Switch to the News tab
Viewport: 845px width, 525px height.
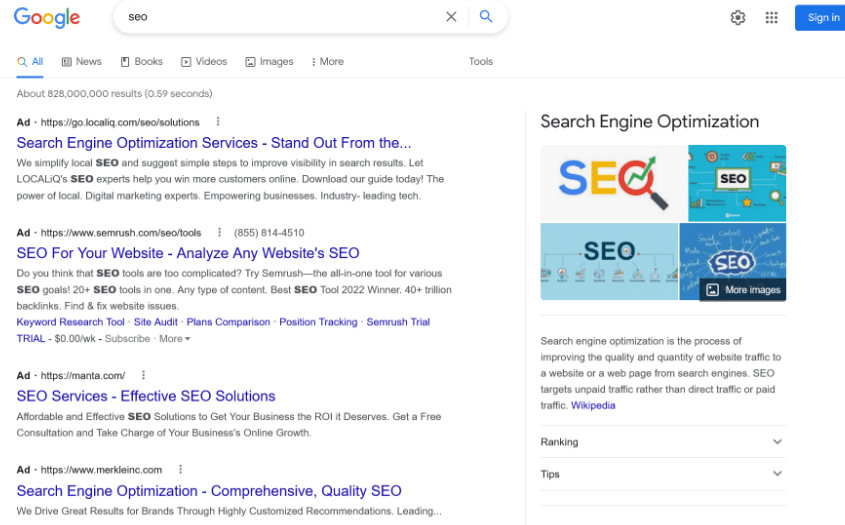tap(81, 62)
